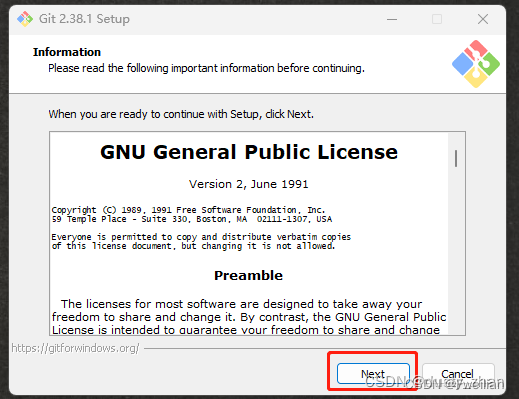Viewport: 519px width, 399px height.
Task: Click the Git icon in title bar
Action: [x=25, y=19]
